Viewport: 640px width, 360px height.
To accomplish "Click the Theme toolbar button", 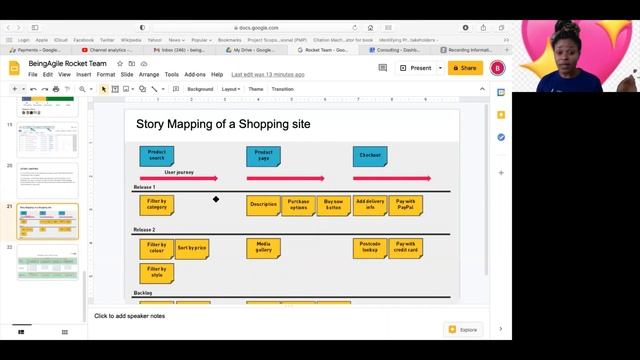I will point(256,89).
